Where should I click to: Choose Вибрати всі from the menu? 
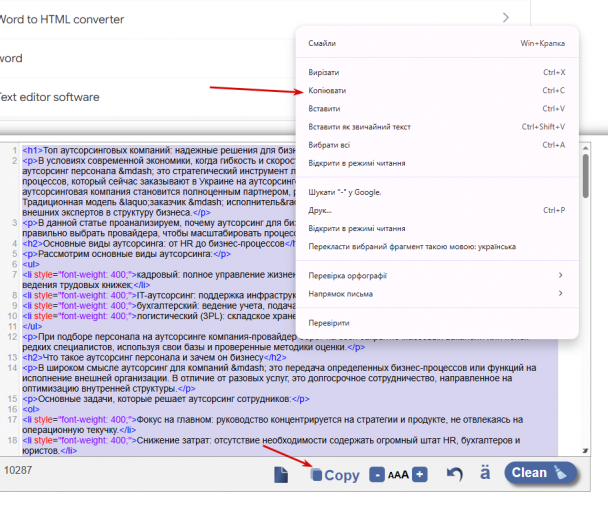click(x=437, y=145)
